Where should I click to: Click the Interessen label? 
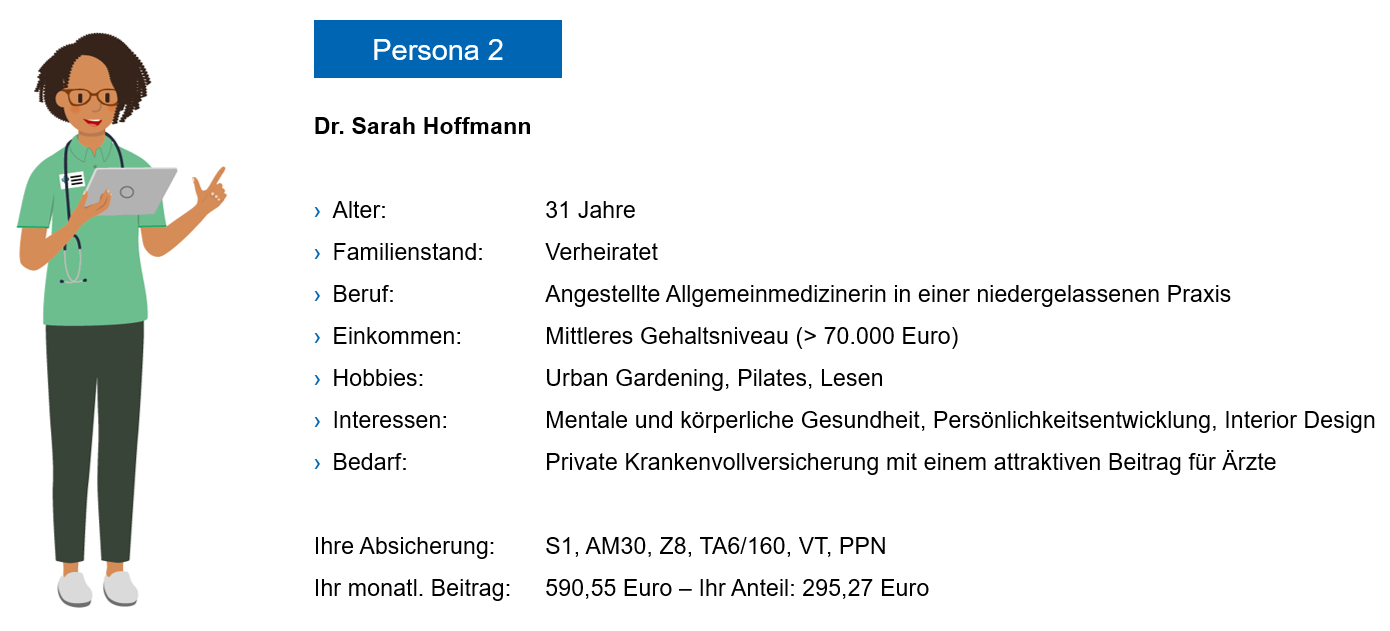[390, 421]
